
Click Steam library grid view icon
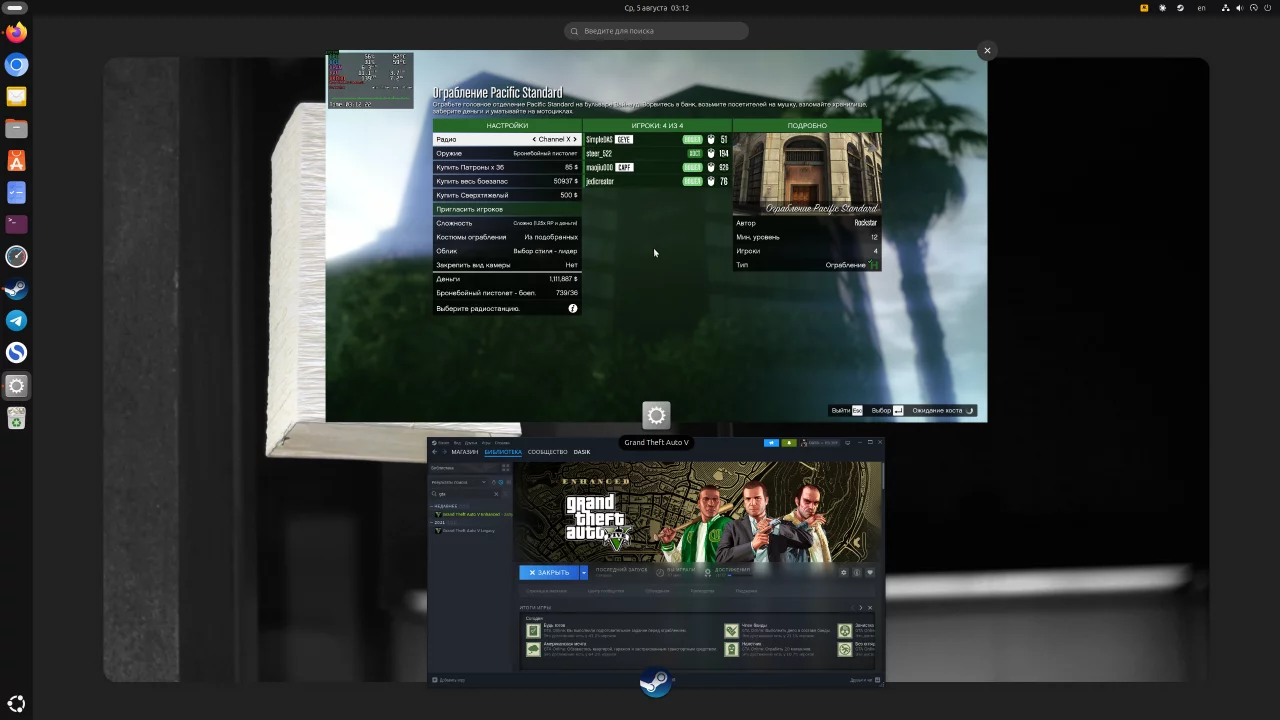[x=505, y=468]
